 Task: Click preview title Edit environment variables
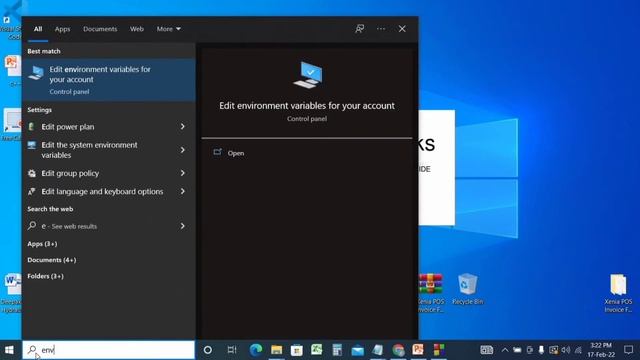[x=307, y=106]
